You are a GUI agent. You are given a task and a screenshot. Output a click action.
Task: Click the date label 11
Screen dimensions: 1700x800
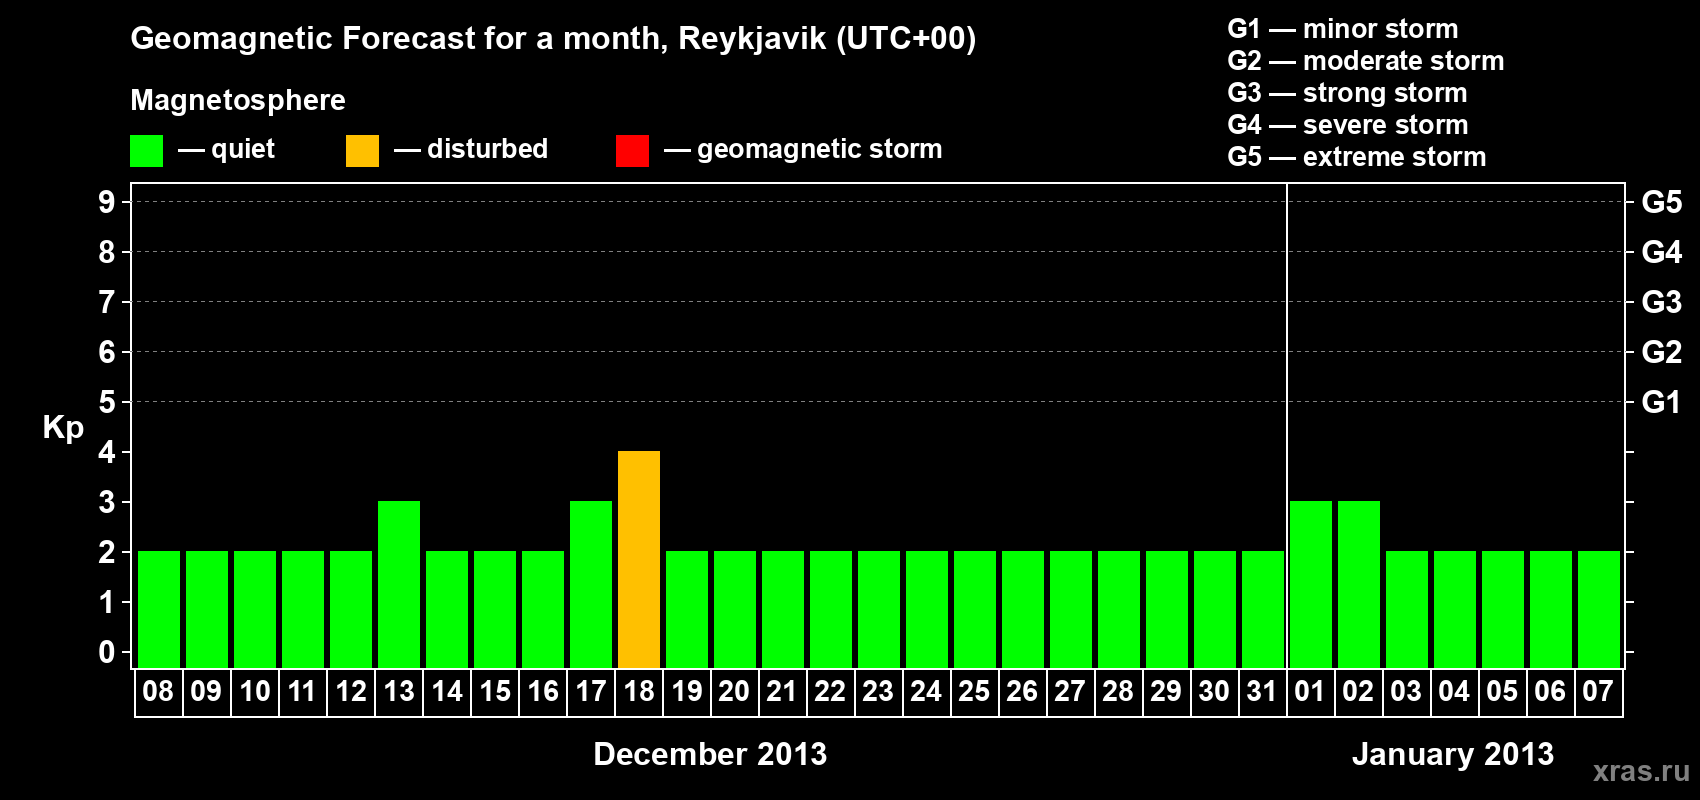tap(302, 691)
